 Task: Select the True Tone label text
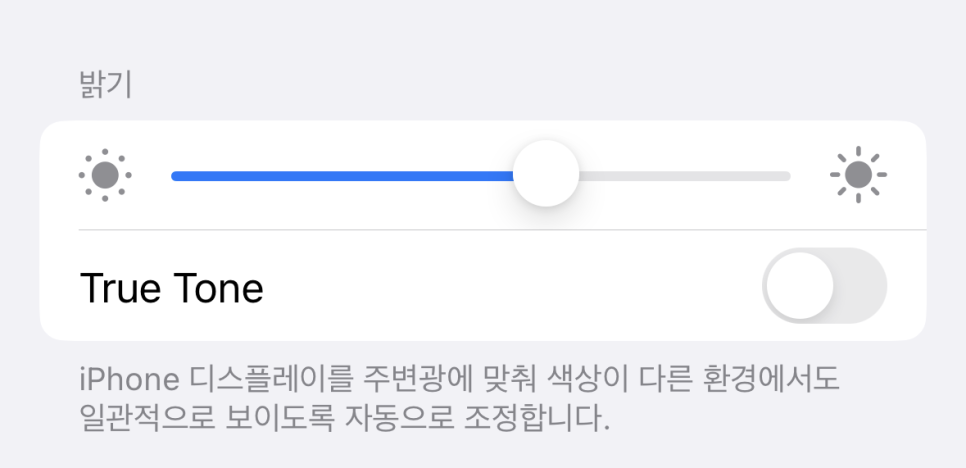172,288
